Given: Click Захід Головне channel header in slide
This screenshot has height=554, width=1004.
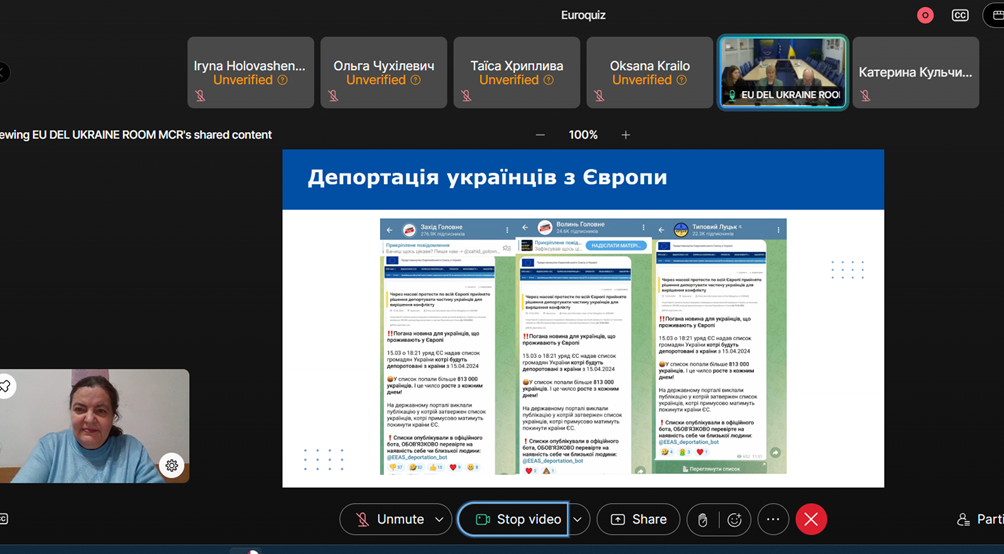Looking at the screenshot, I should coord(448,229).
